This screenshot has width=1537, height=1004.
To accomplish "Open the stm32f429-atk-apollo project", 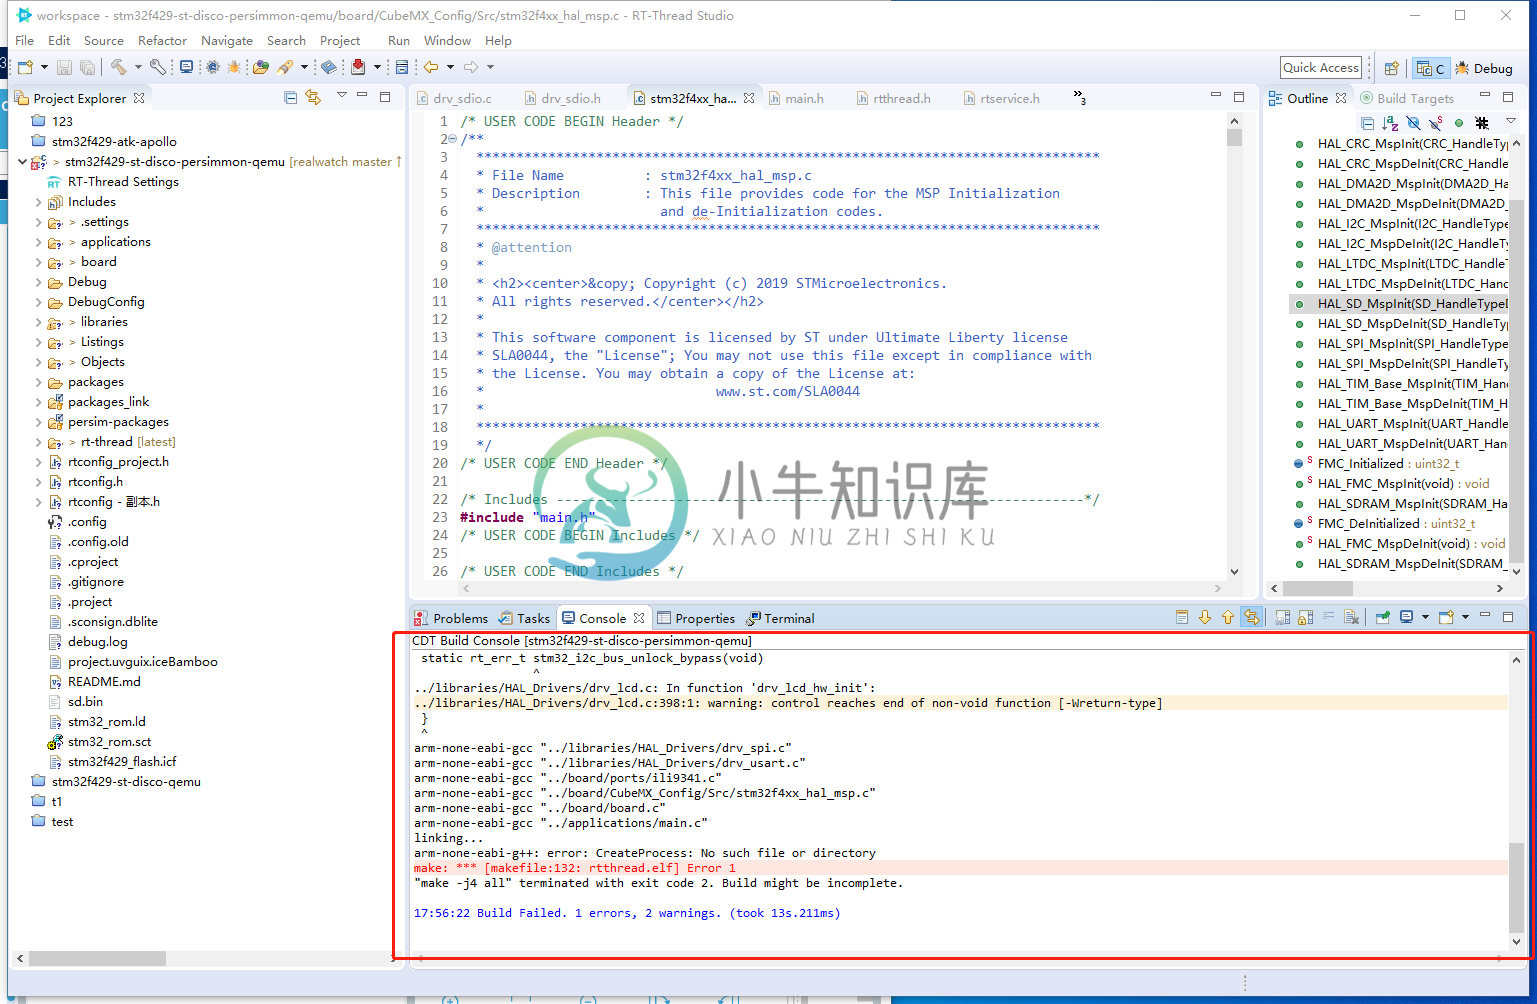I will click(104, 142).
